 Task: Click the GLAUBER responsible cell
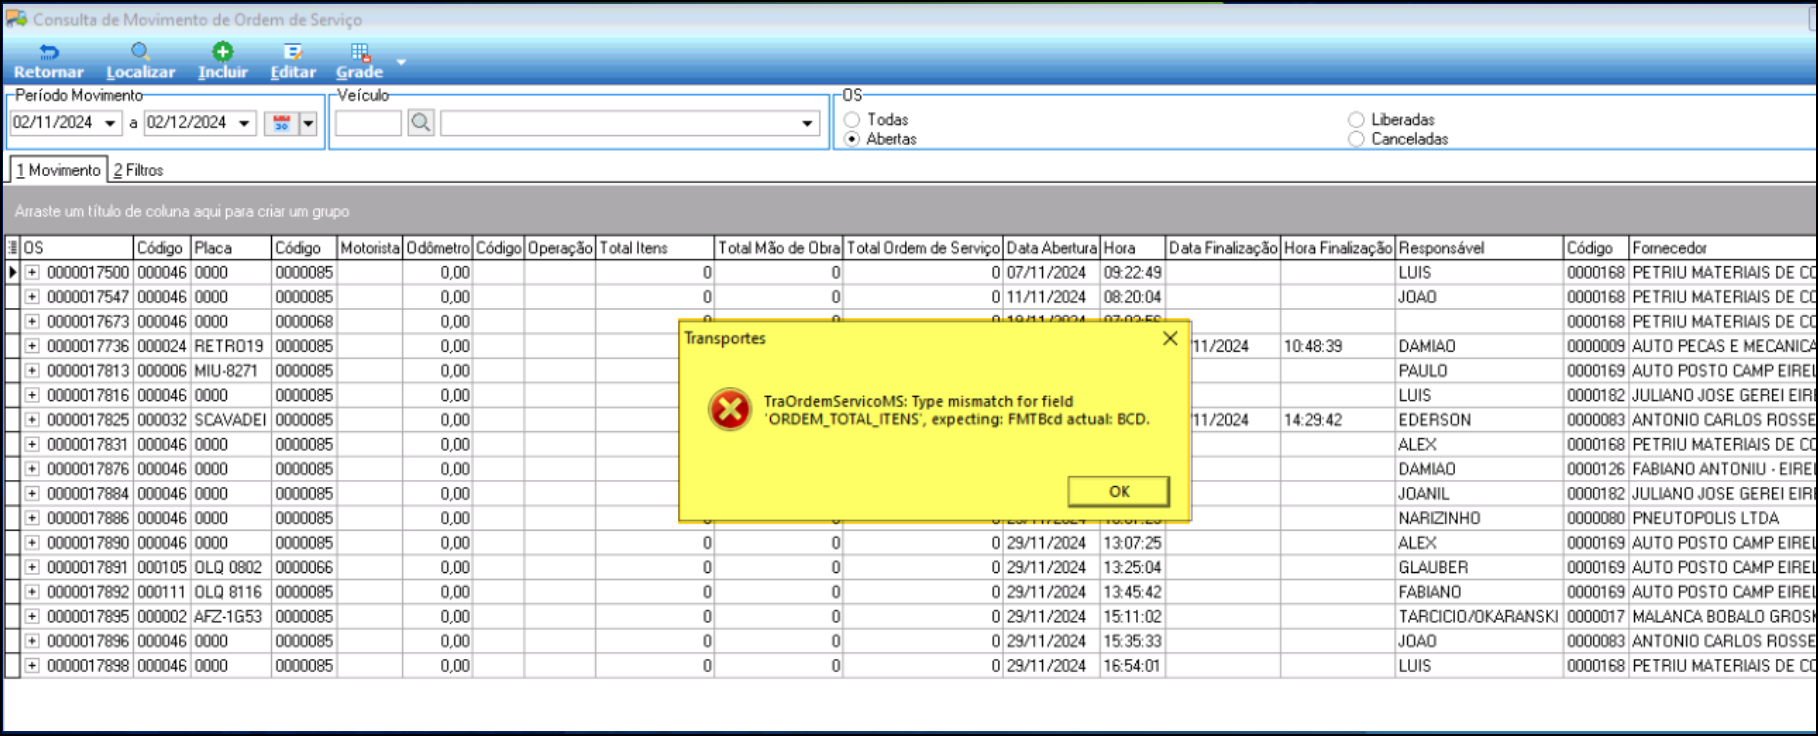tap(1479, 567)
